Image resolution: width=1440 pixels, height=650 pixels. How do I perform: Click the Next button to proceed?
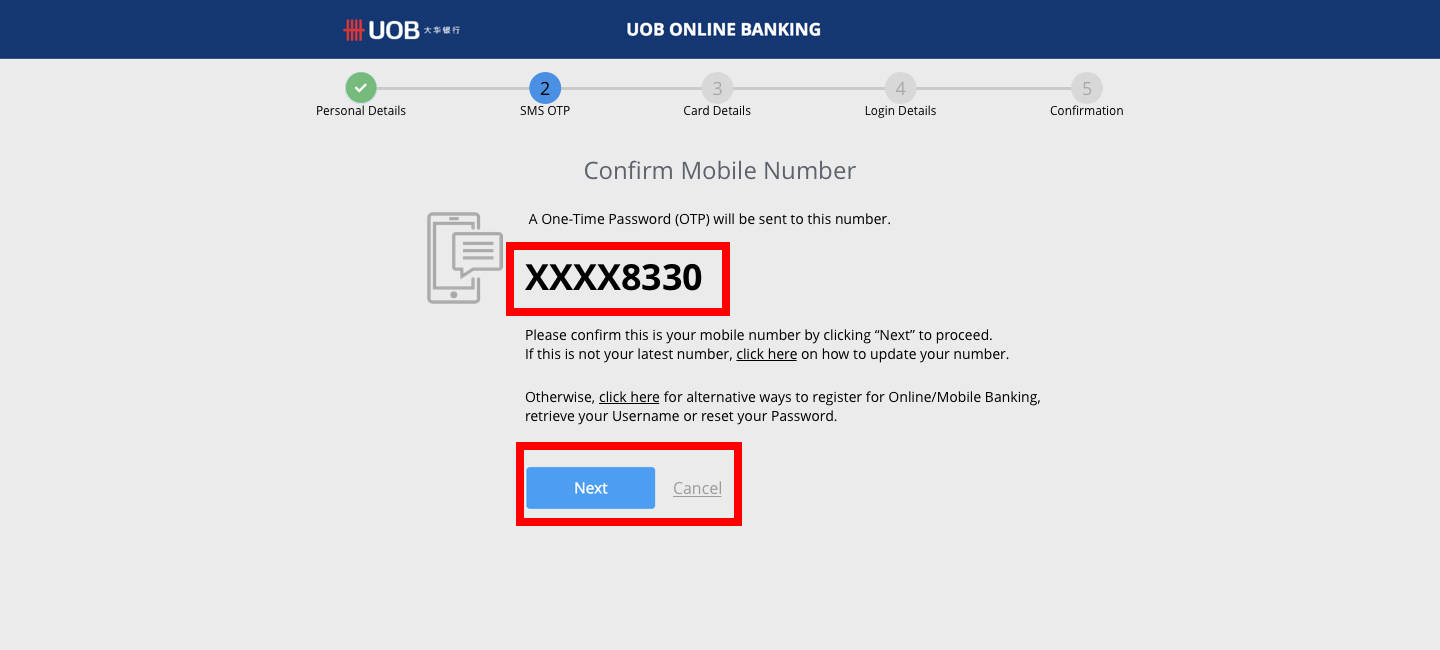[x=591, y=488]
